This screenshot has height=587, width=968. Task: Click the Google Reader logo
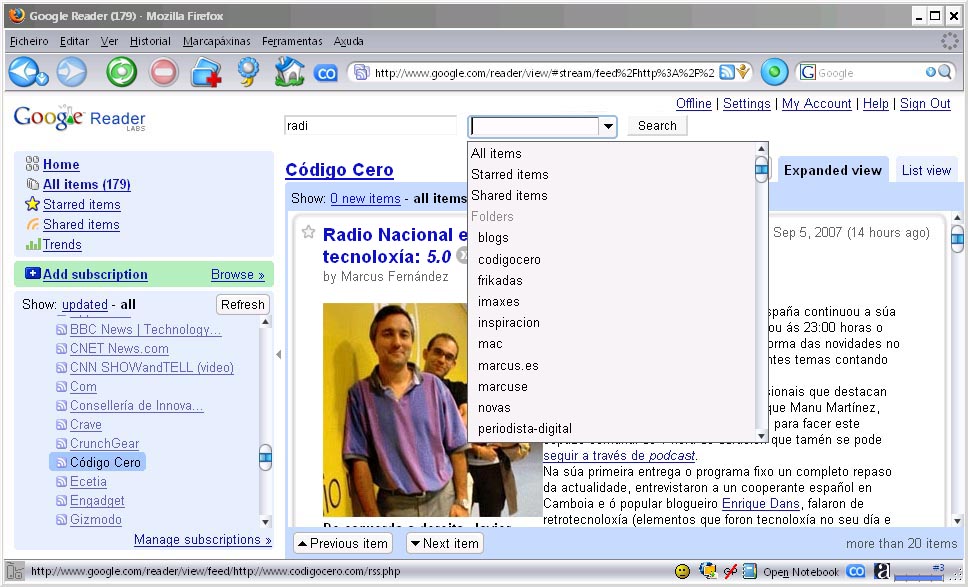coord(80,118)
